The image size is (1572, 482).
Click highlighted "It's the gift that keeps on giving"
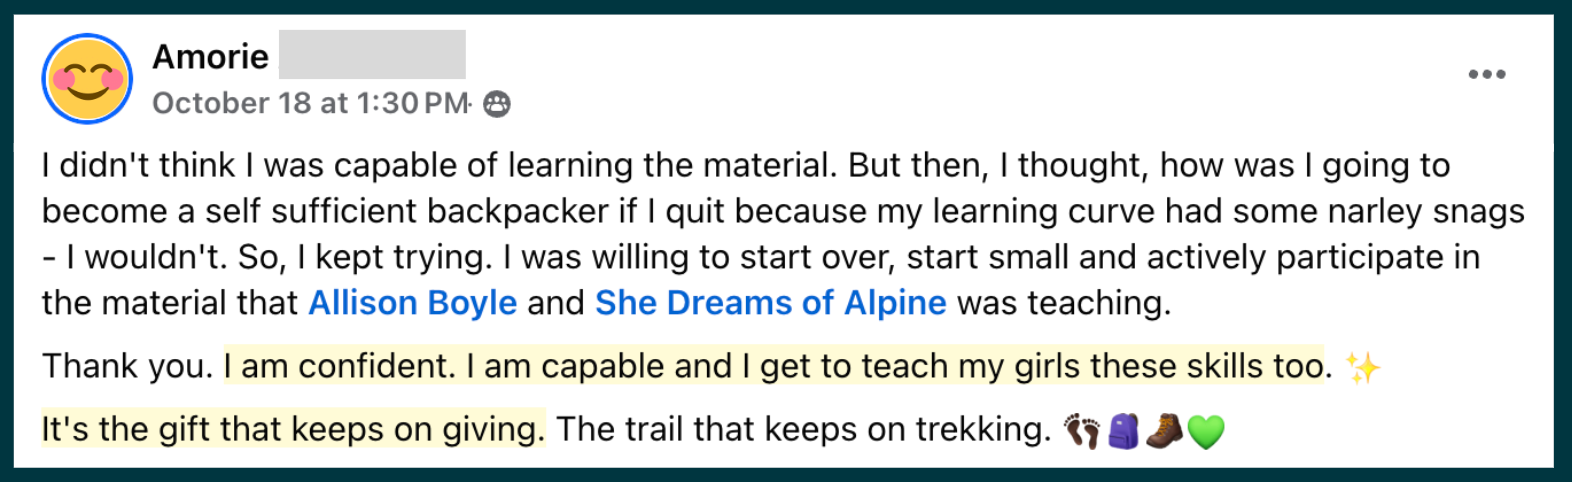[x=293, y=429]
